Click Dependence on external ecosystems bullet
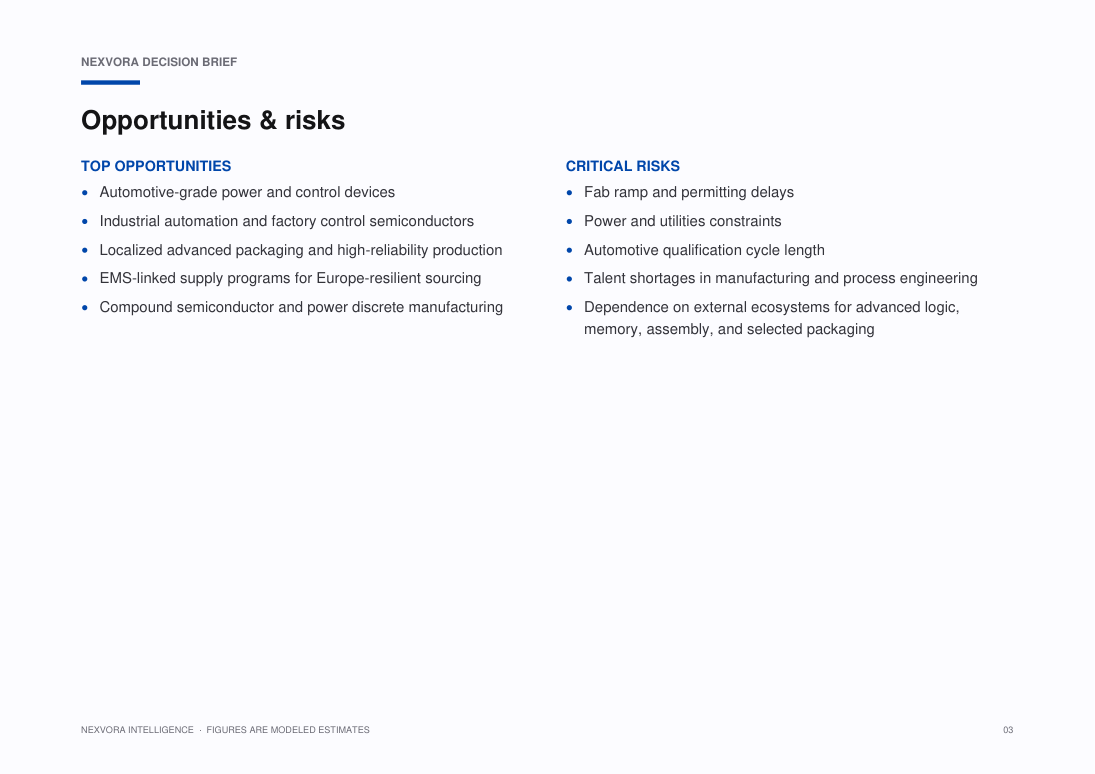 [772, 307]
